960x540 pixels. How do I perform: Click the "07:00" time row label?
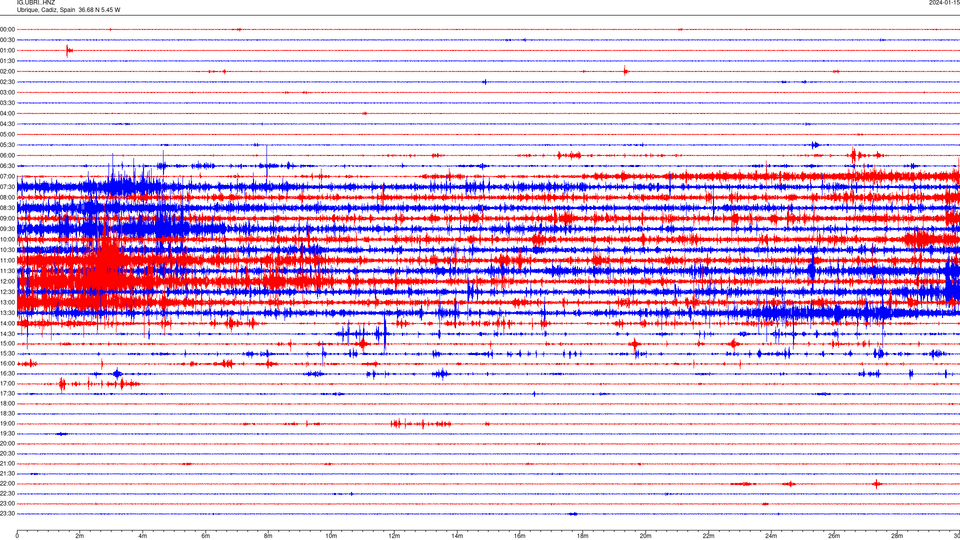click(x=7, y=176)
